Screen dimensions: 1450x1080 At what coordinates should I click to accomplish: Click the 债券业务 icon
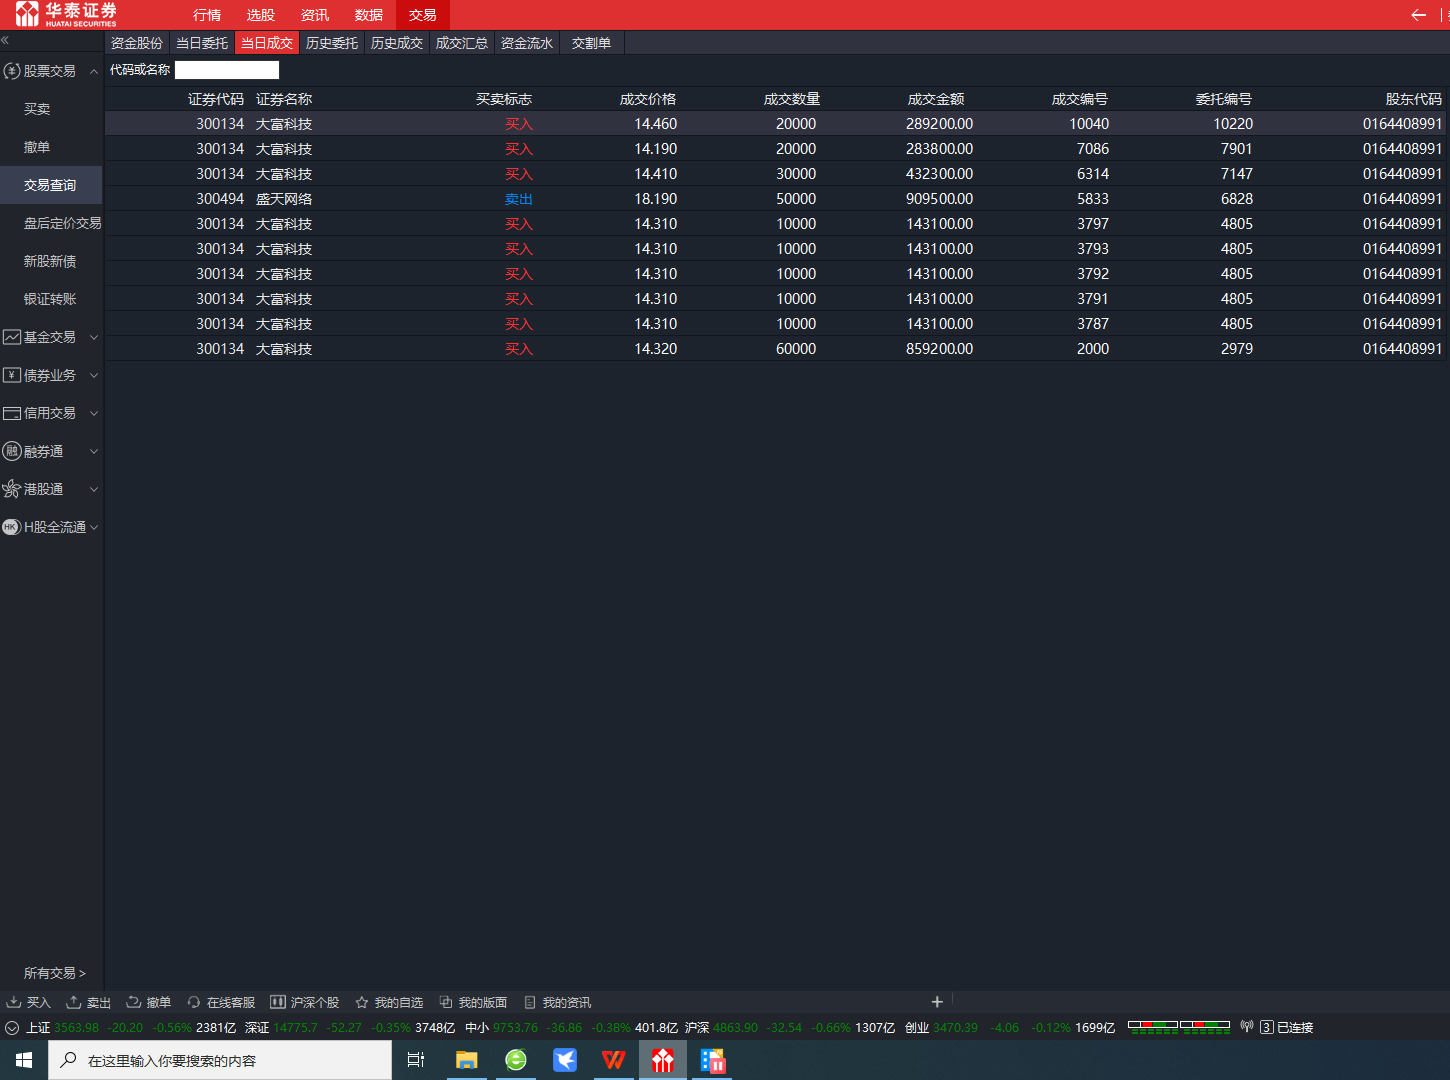12,375
